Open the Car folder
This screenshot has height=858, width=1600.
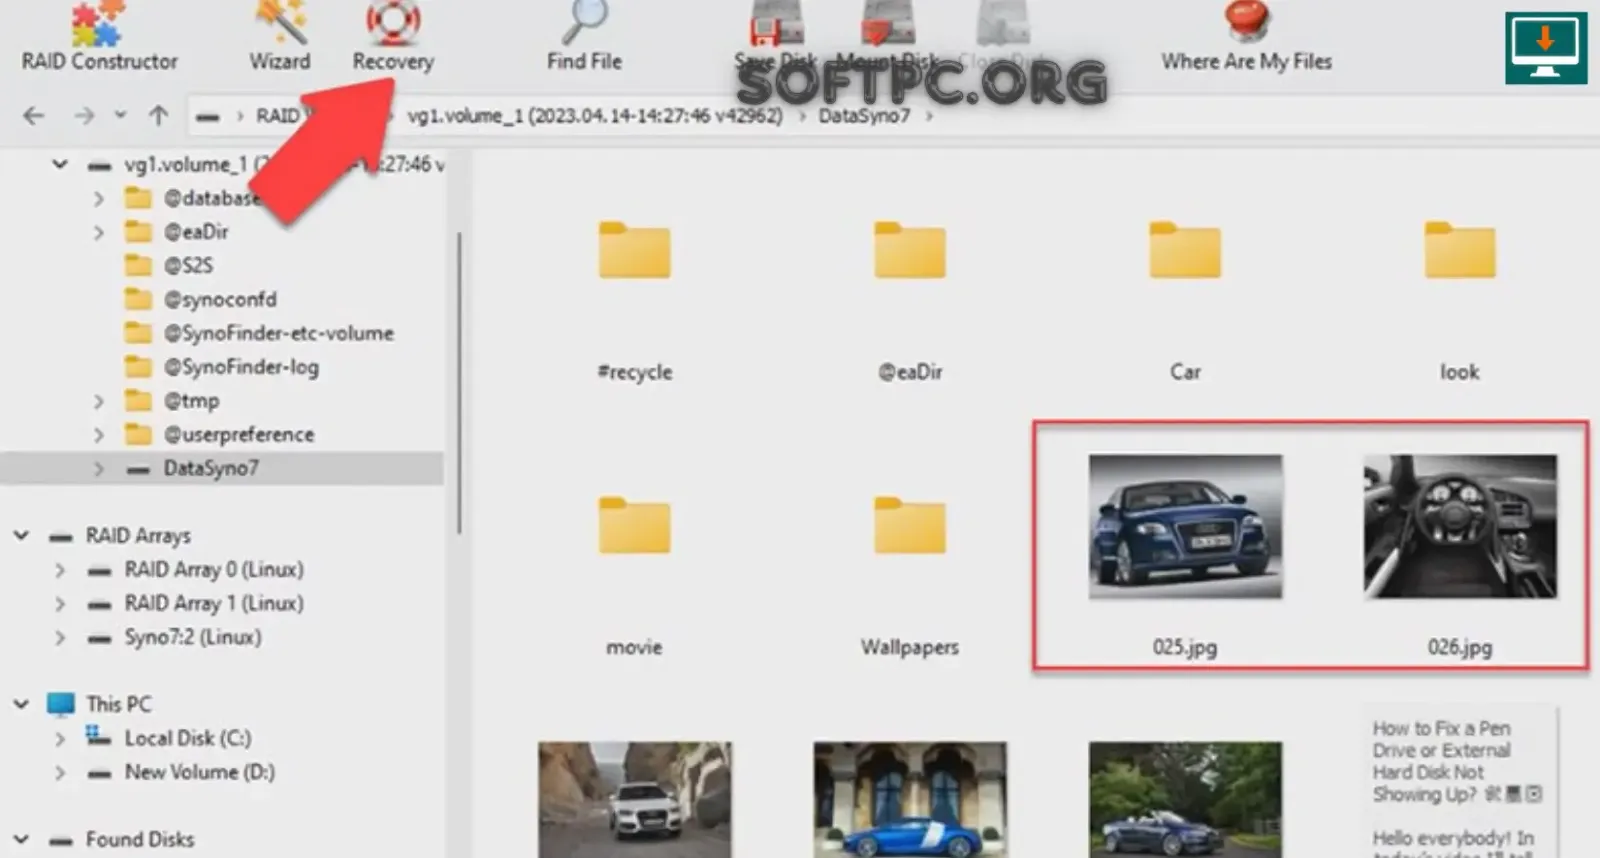pos(1185,302)
